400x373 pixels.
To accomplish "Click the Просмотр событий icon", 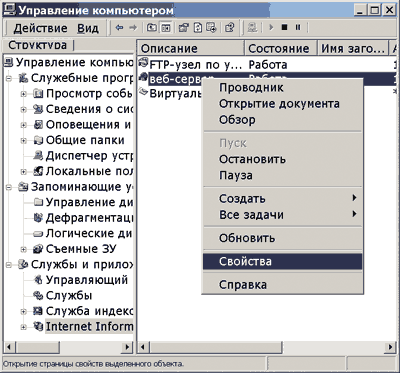I will pos(38,94).
